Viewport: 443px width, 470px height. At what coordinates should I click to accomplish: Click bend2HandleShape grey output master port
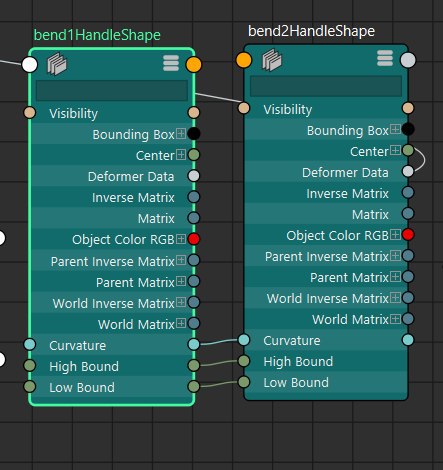click(x=408, y=60)
